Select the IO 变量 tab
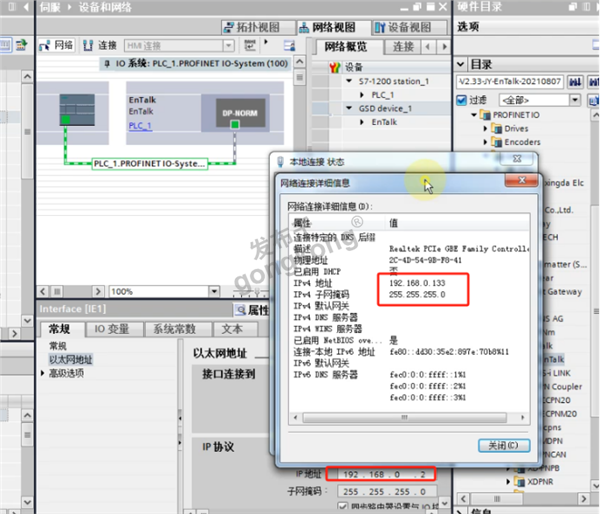 pyautogui.click(x=112, y=329)
